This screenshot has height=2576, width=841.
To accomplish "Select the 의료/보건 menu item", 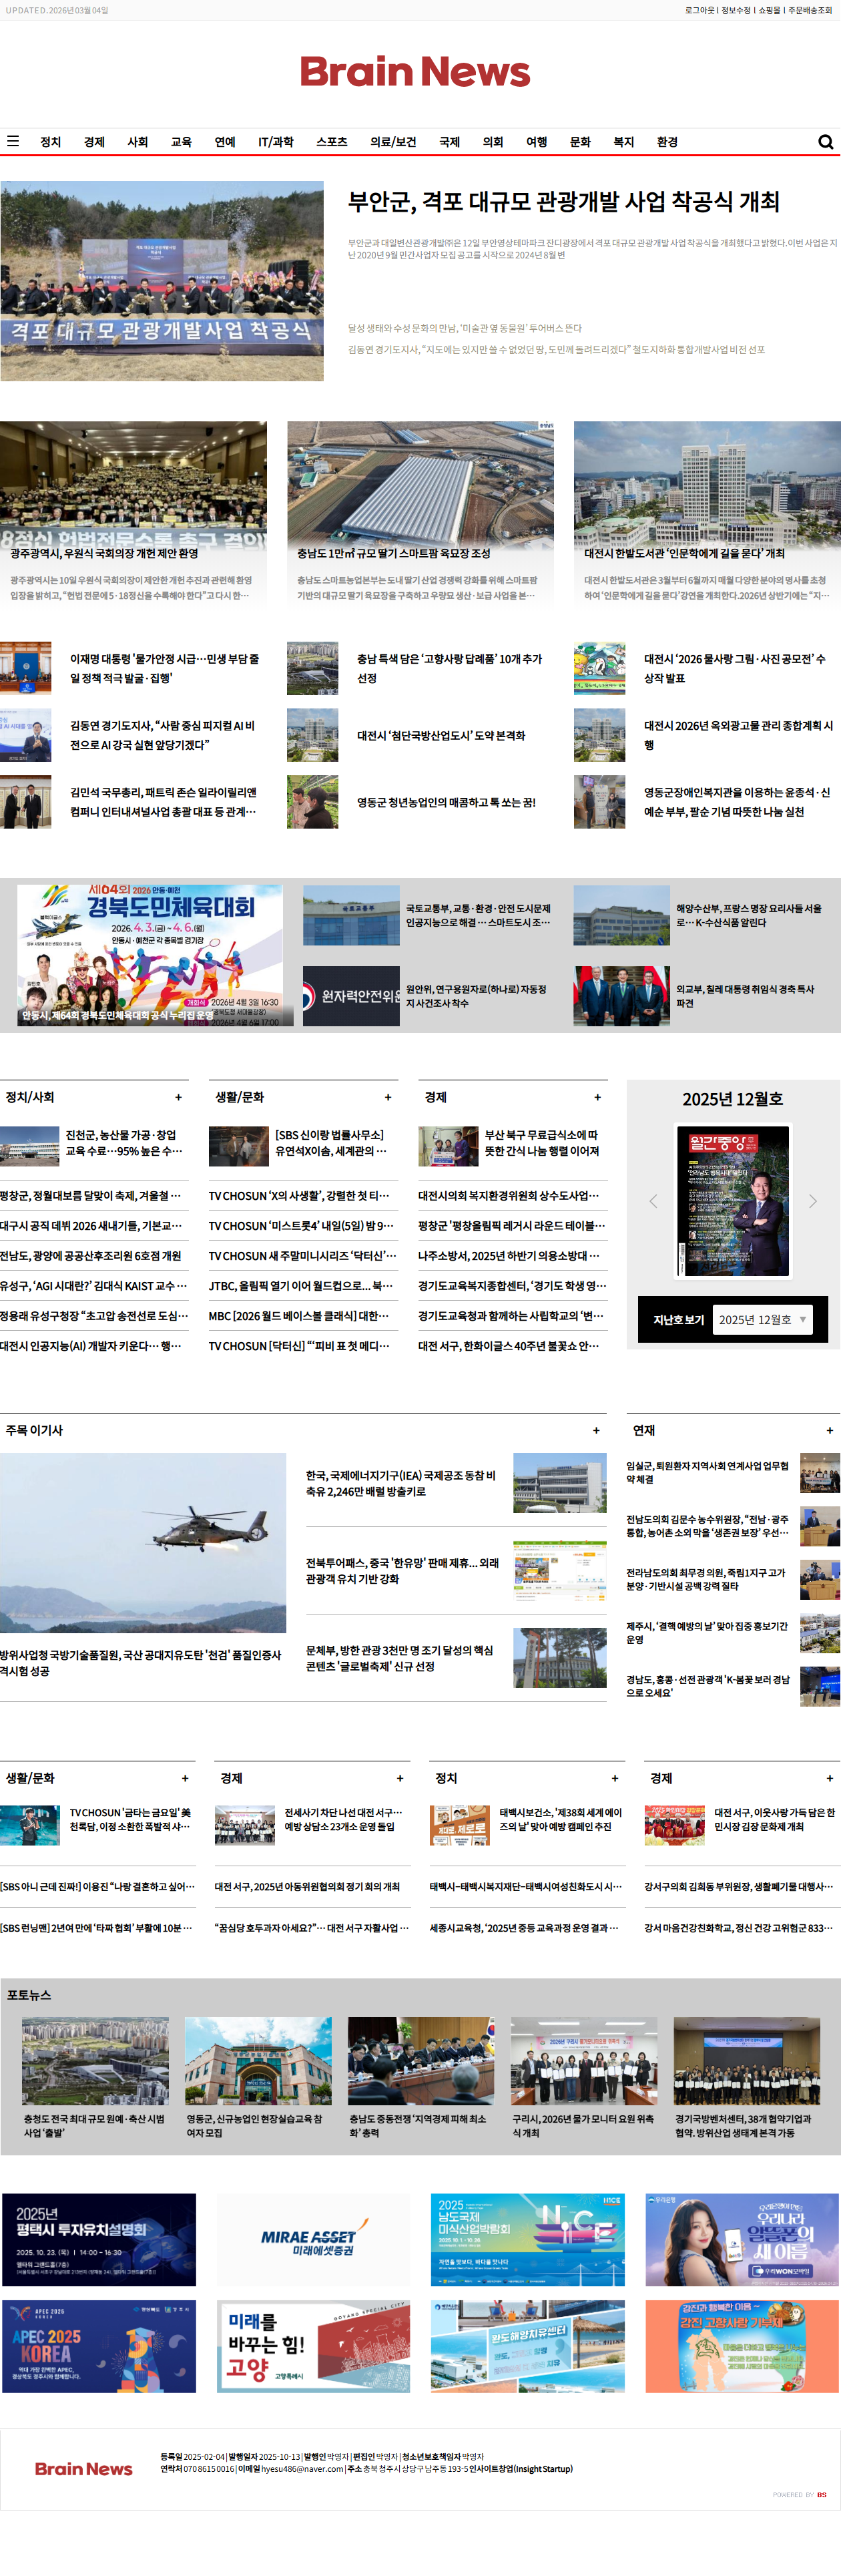I will 393,142.
